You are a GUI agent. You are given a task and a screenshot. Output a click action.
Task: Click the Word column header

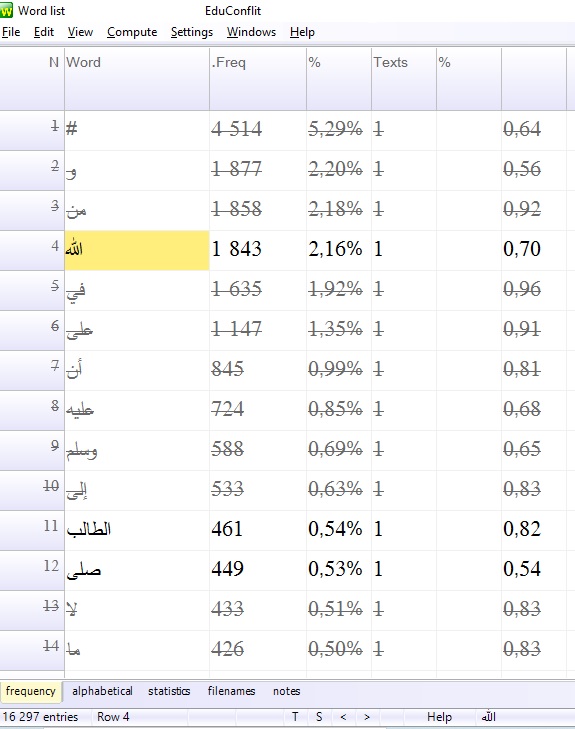(x=137, y=79)
